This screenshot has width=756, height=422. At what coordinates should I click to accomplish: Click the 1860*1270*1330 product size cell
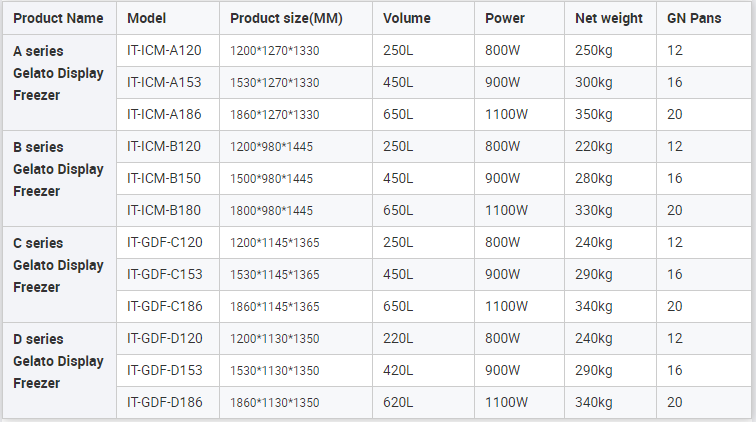[x=275, y=114]
